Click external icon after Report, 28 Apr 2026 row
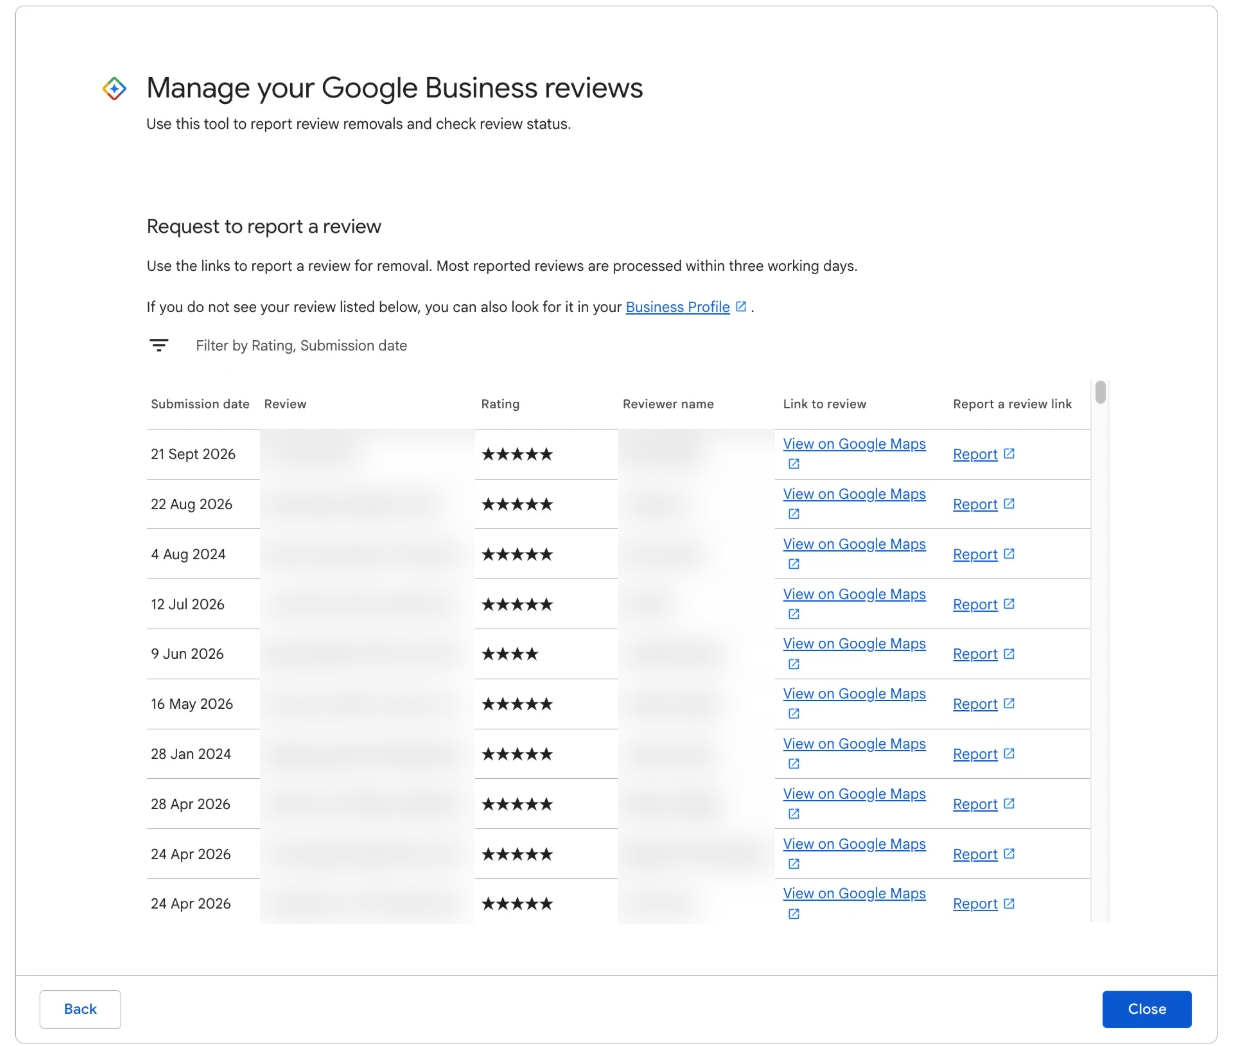The height and width of the screenshot is (1046, 1235). click(x=1009, y=804)
